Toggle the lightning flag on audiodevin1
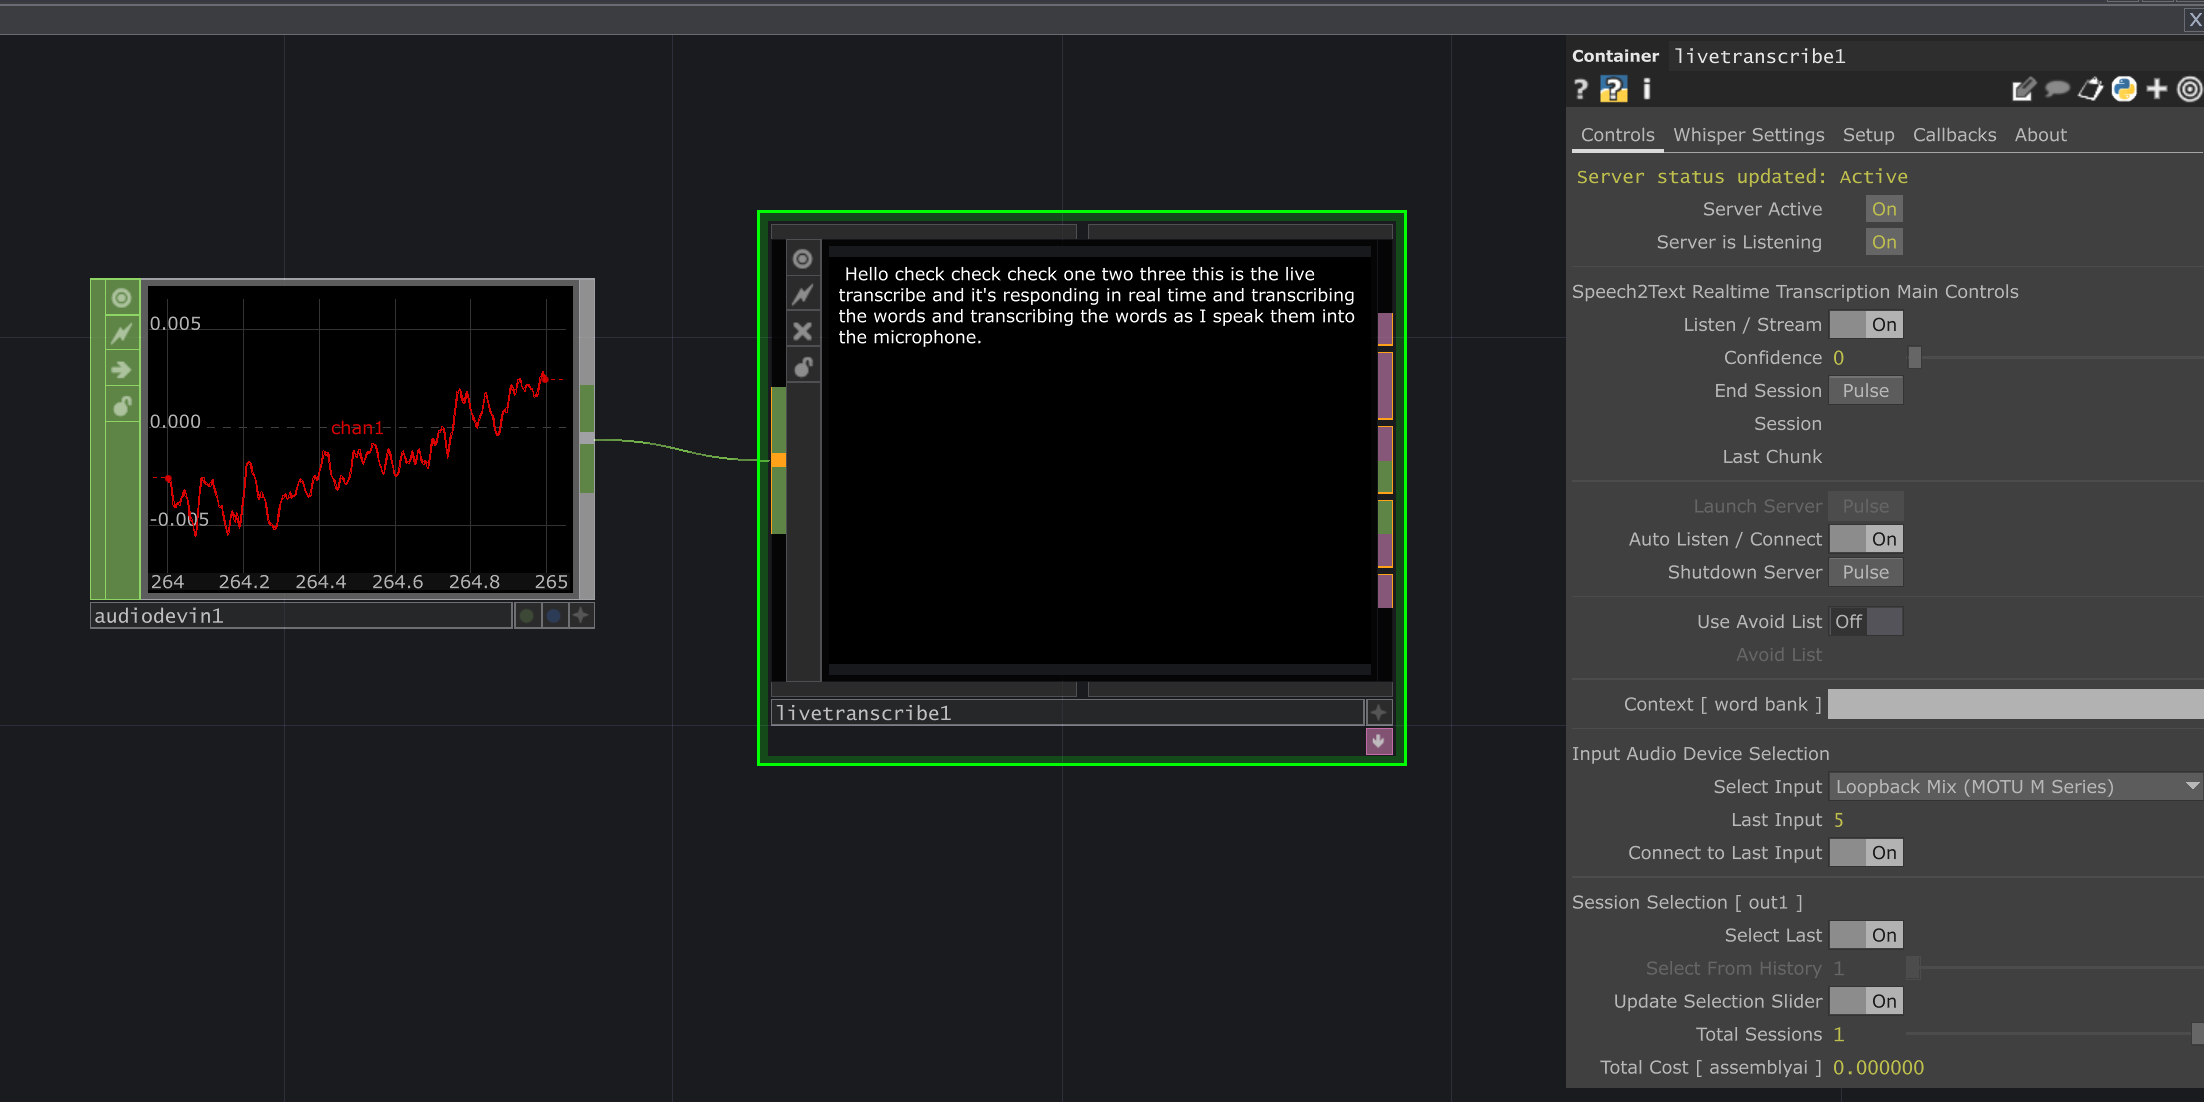This screenshot has width=2204, height=1102. (121, 334)
